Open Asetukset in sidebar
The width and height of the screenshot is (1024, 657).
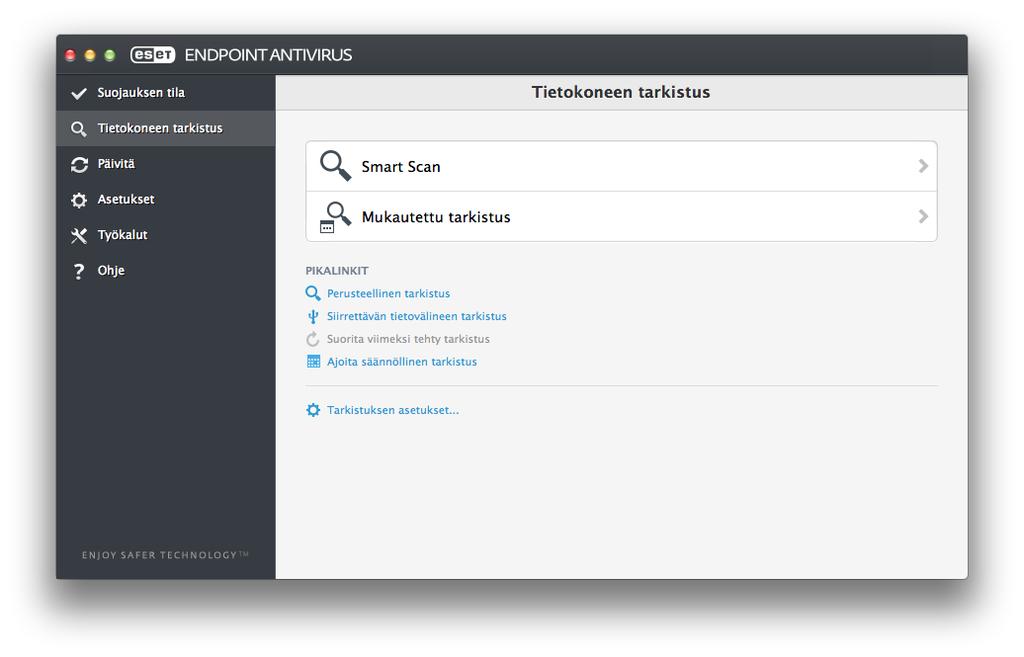pyautogui.click(x=166, y=199)
